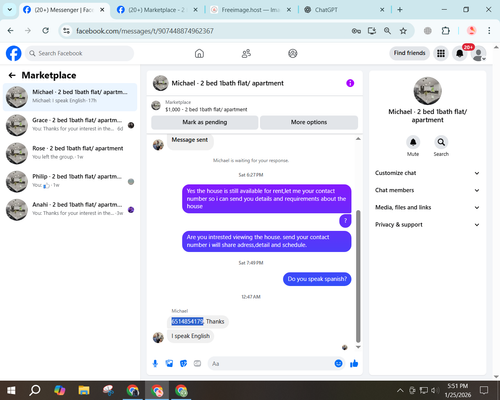Open the account profile picture menu
Image resolution: width=500 pixels, height=400 pixels.
pyautogui.click(x=478, y=54)
